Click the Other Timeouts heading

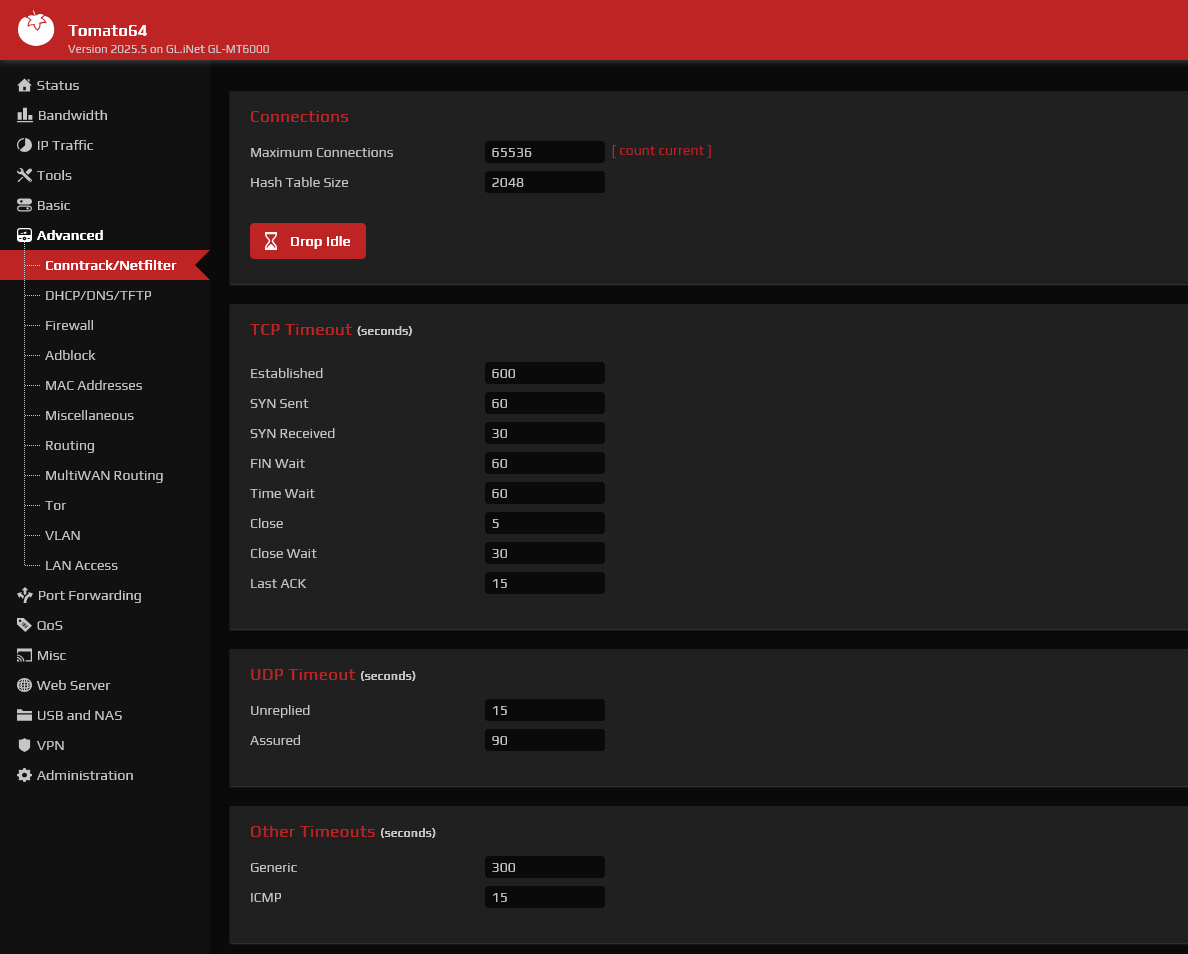click(312, 832)
